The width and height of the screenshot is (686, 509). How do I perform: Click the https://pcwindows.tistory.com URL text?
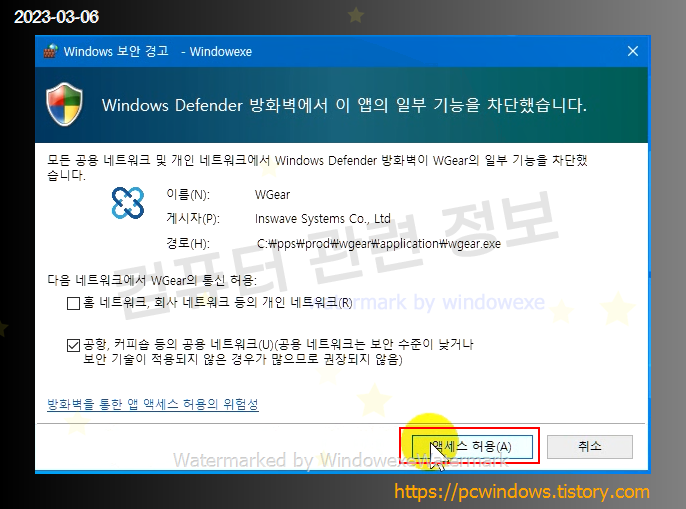[x=522, y=491]
